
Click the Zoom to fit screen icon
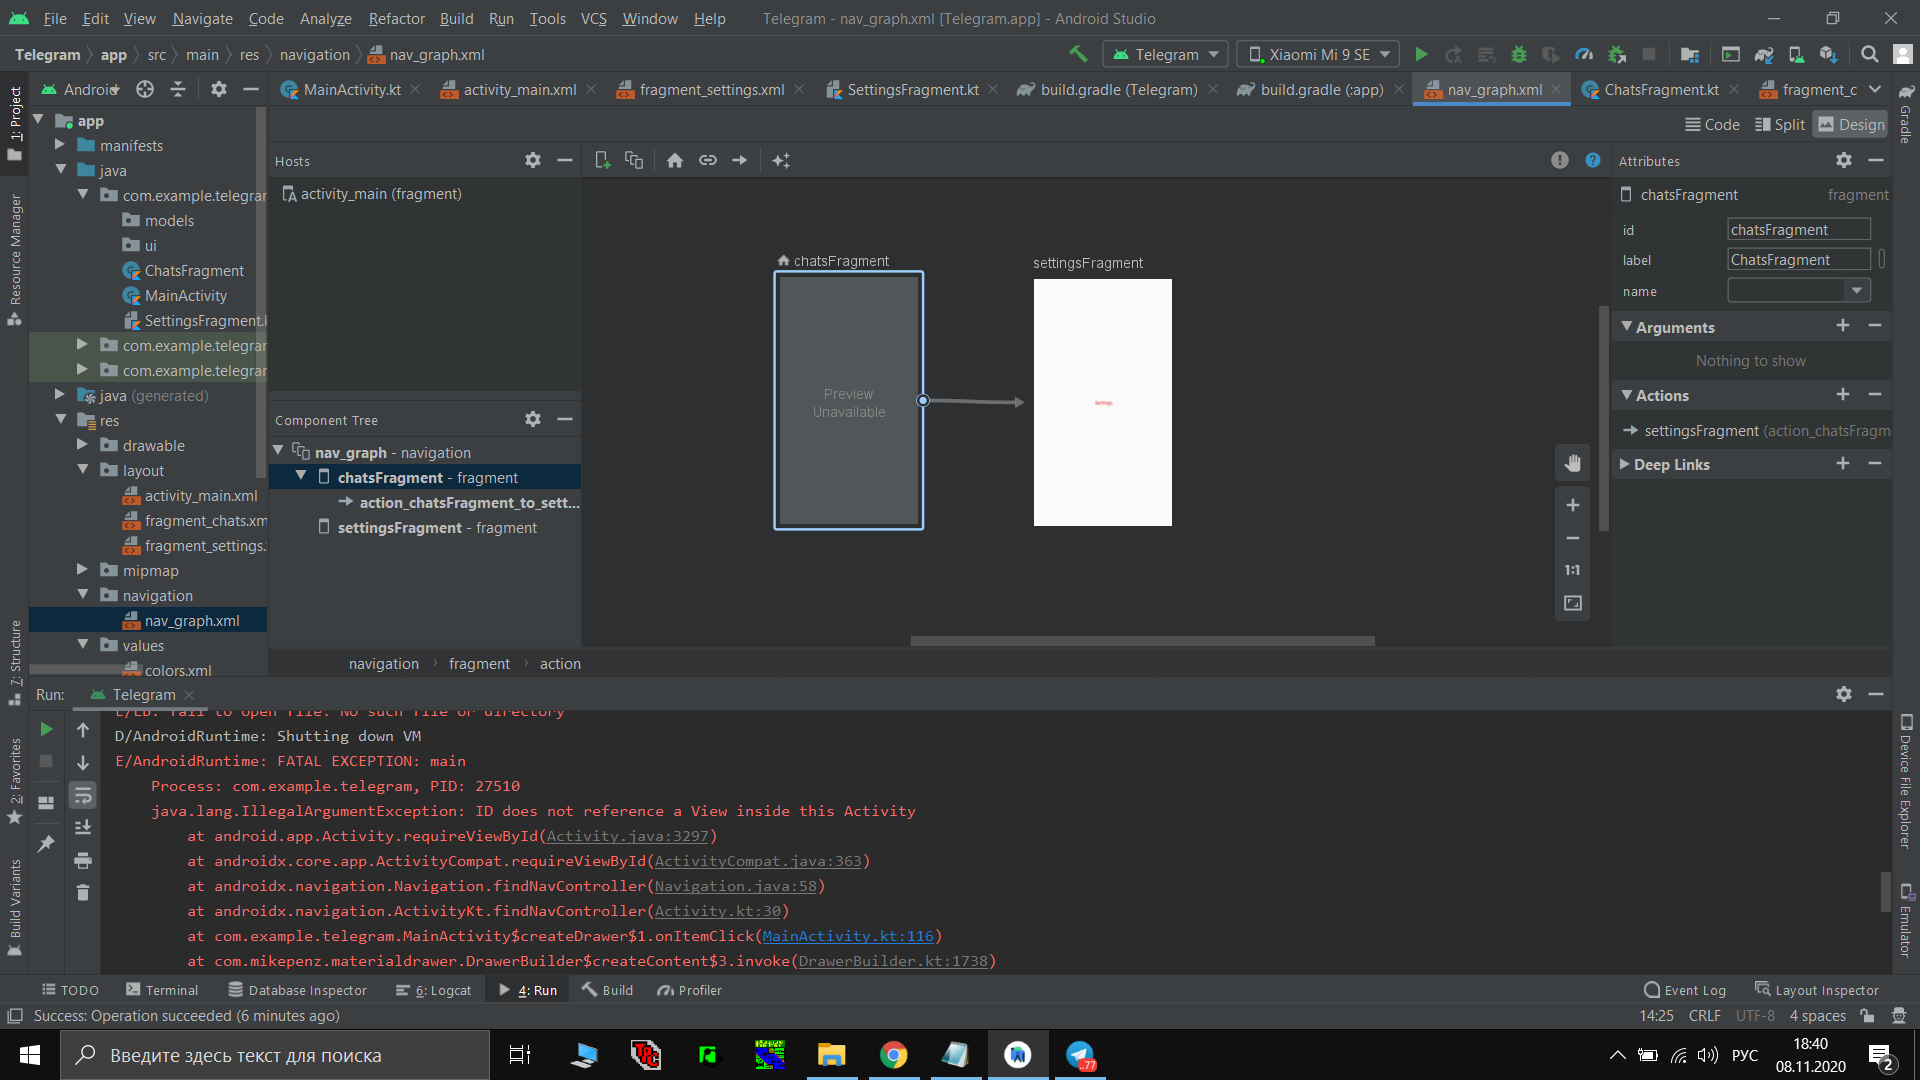click(1572, 603)
